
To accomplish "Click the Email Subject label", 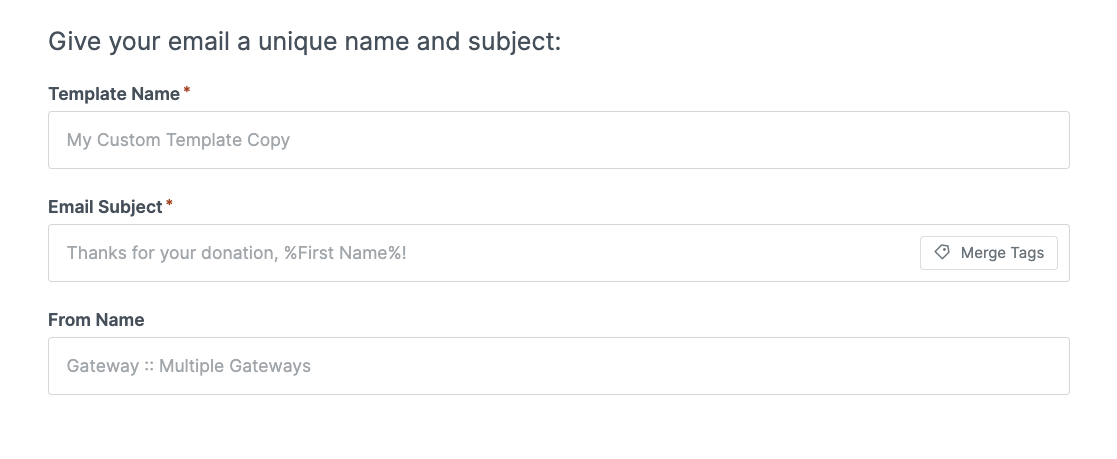I will point(105,207).
